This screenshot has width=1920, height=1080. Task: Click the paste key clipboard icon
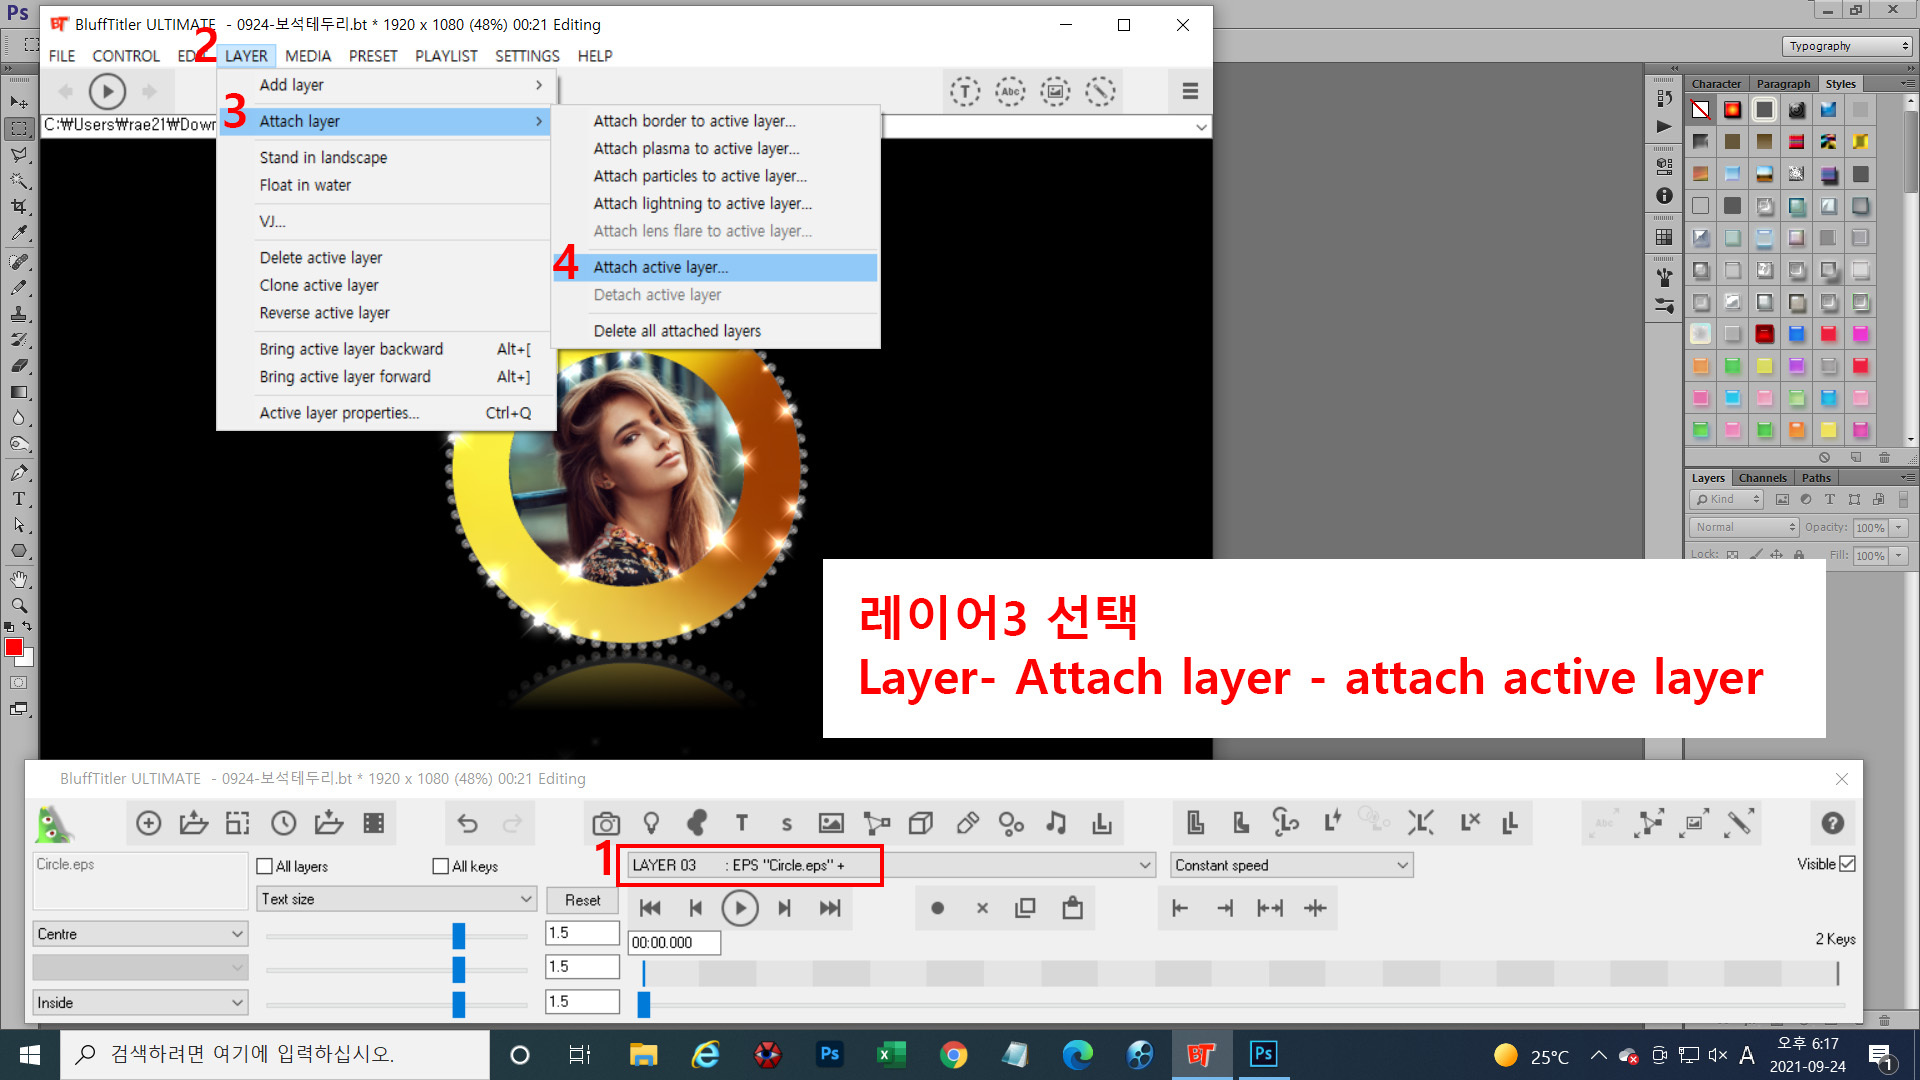(1072, 908)
